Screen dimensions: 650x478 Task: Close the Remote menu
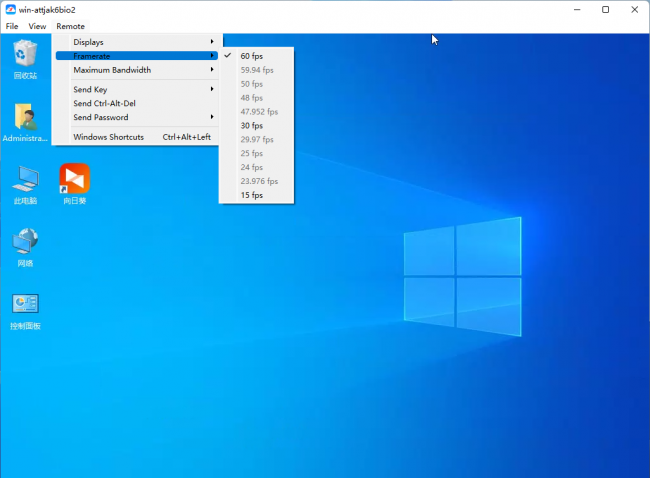70,26
